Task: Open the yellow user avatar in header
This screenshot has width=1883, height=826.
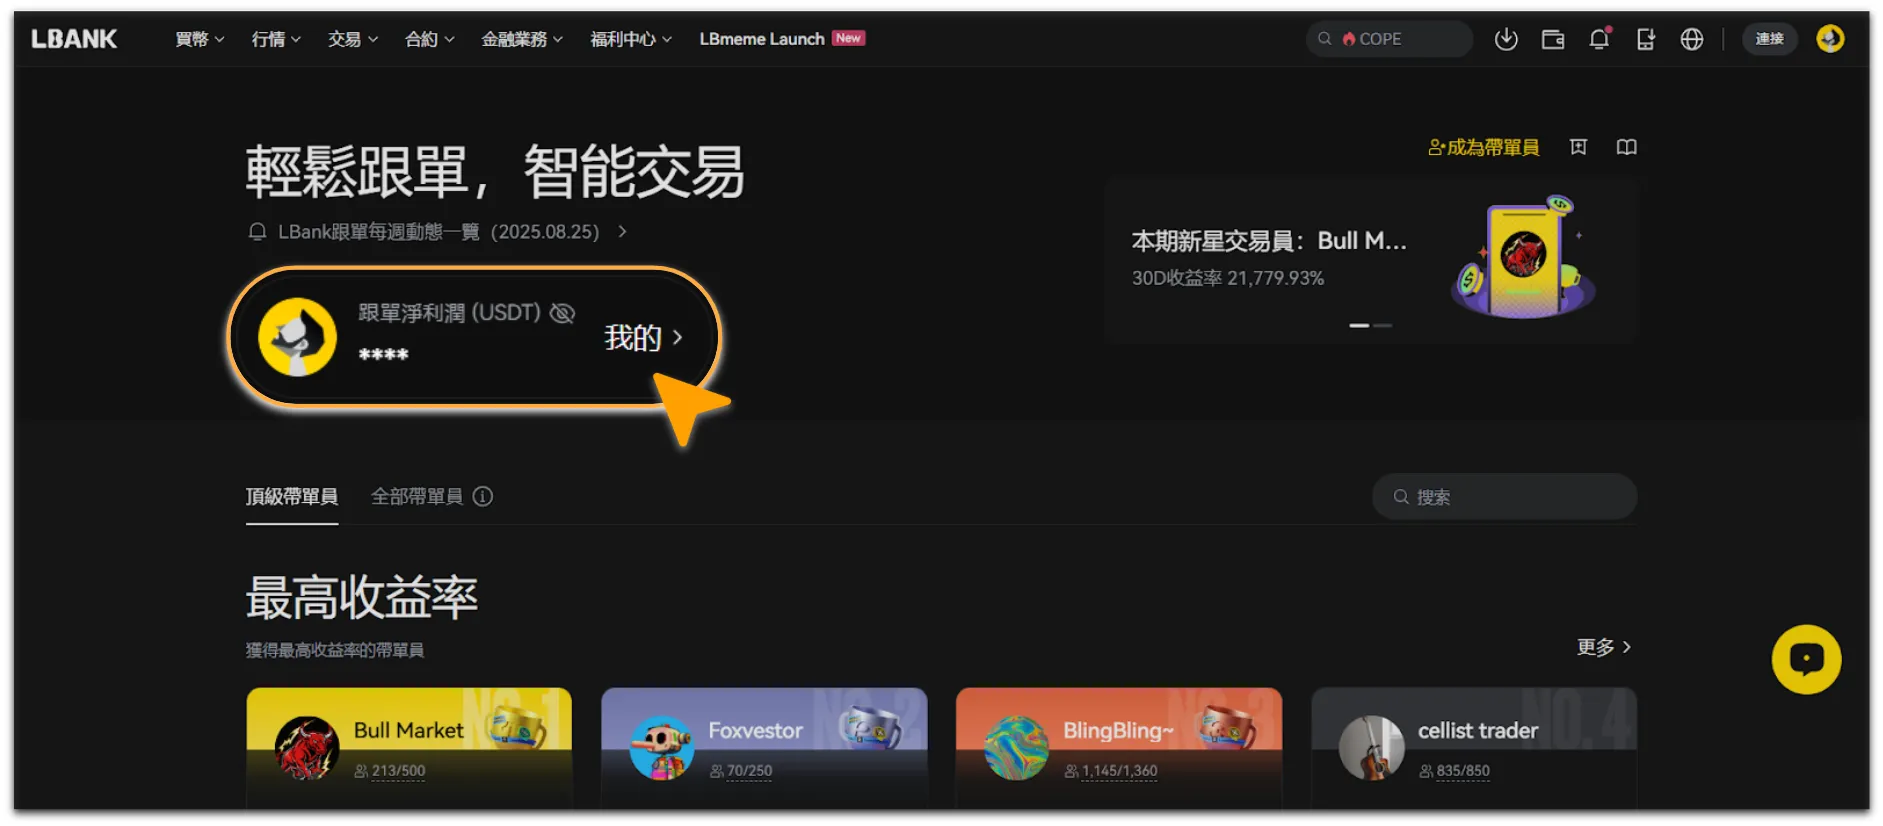Action: click(1830, 39)
